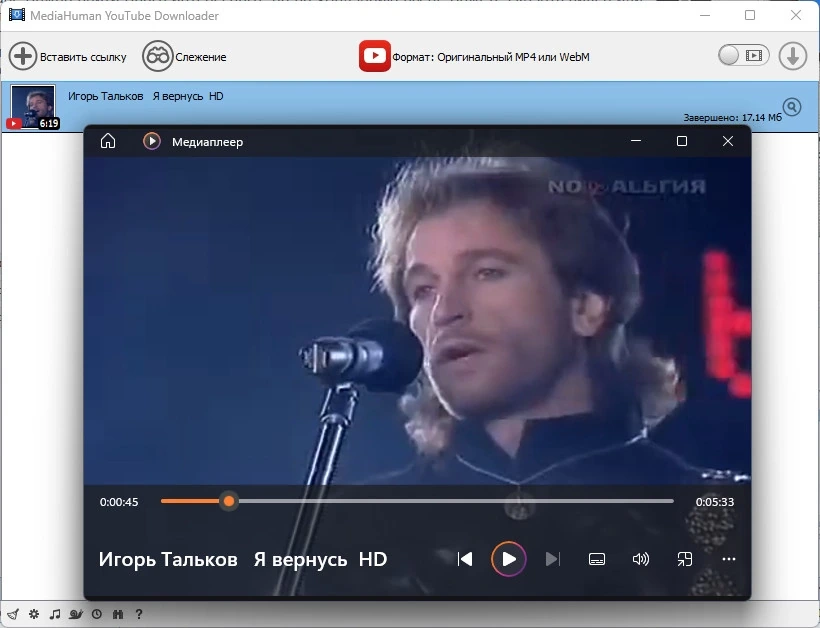The height and width of the screenshot is (628, 820).
Task: Click the start all downloads arrow
Action: tap(793, 56)
